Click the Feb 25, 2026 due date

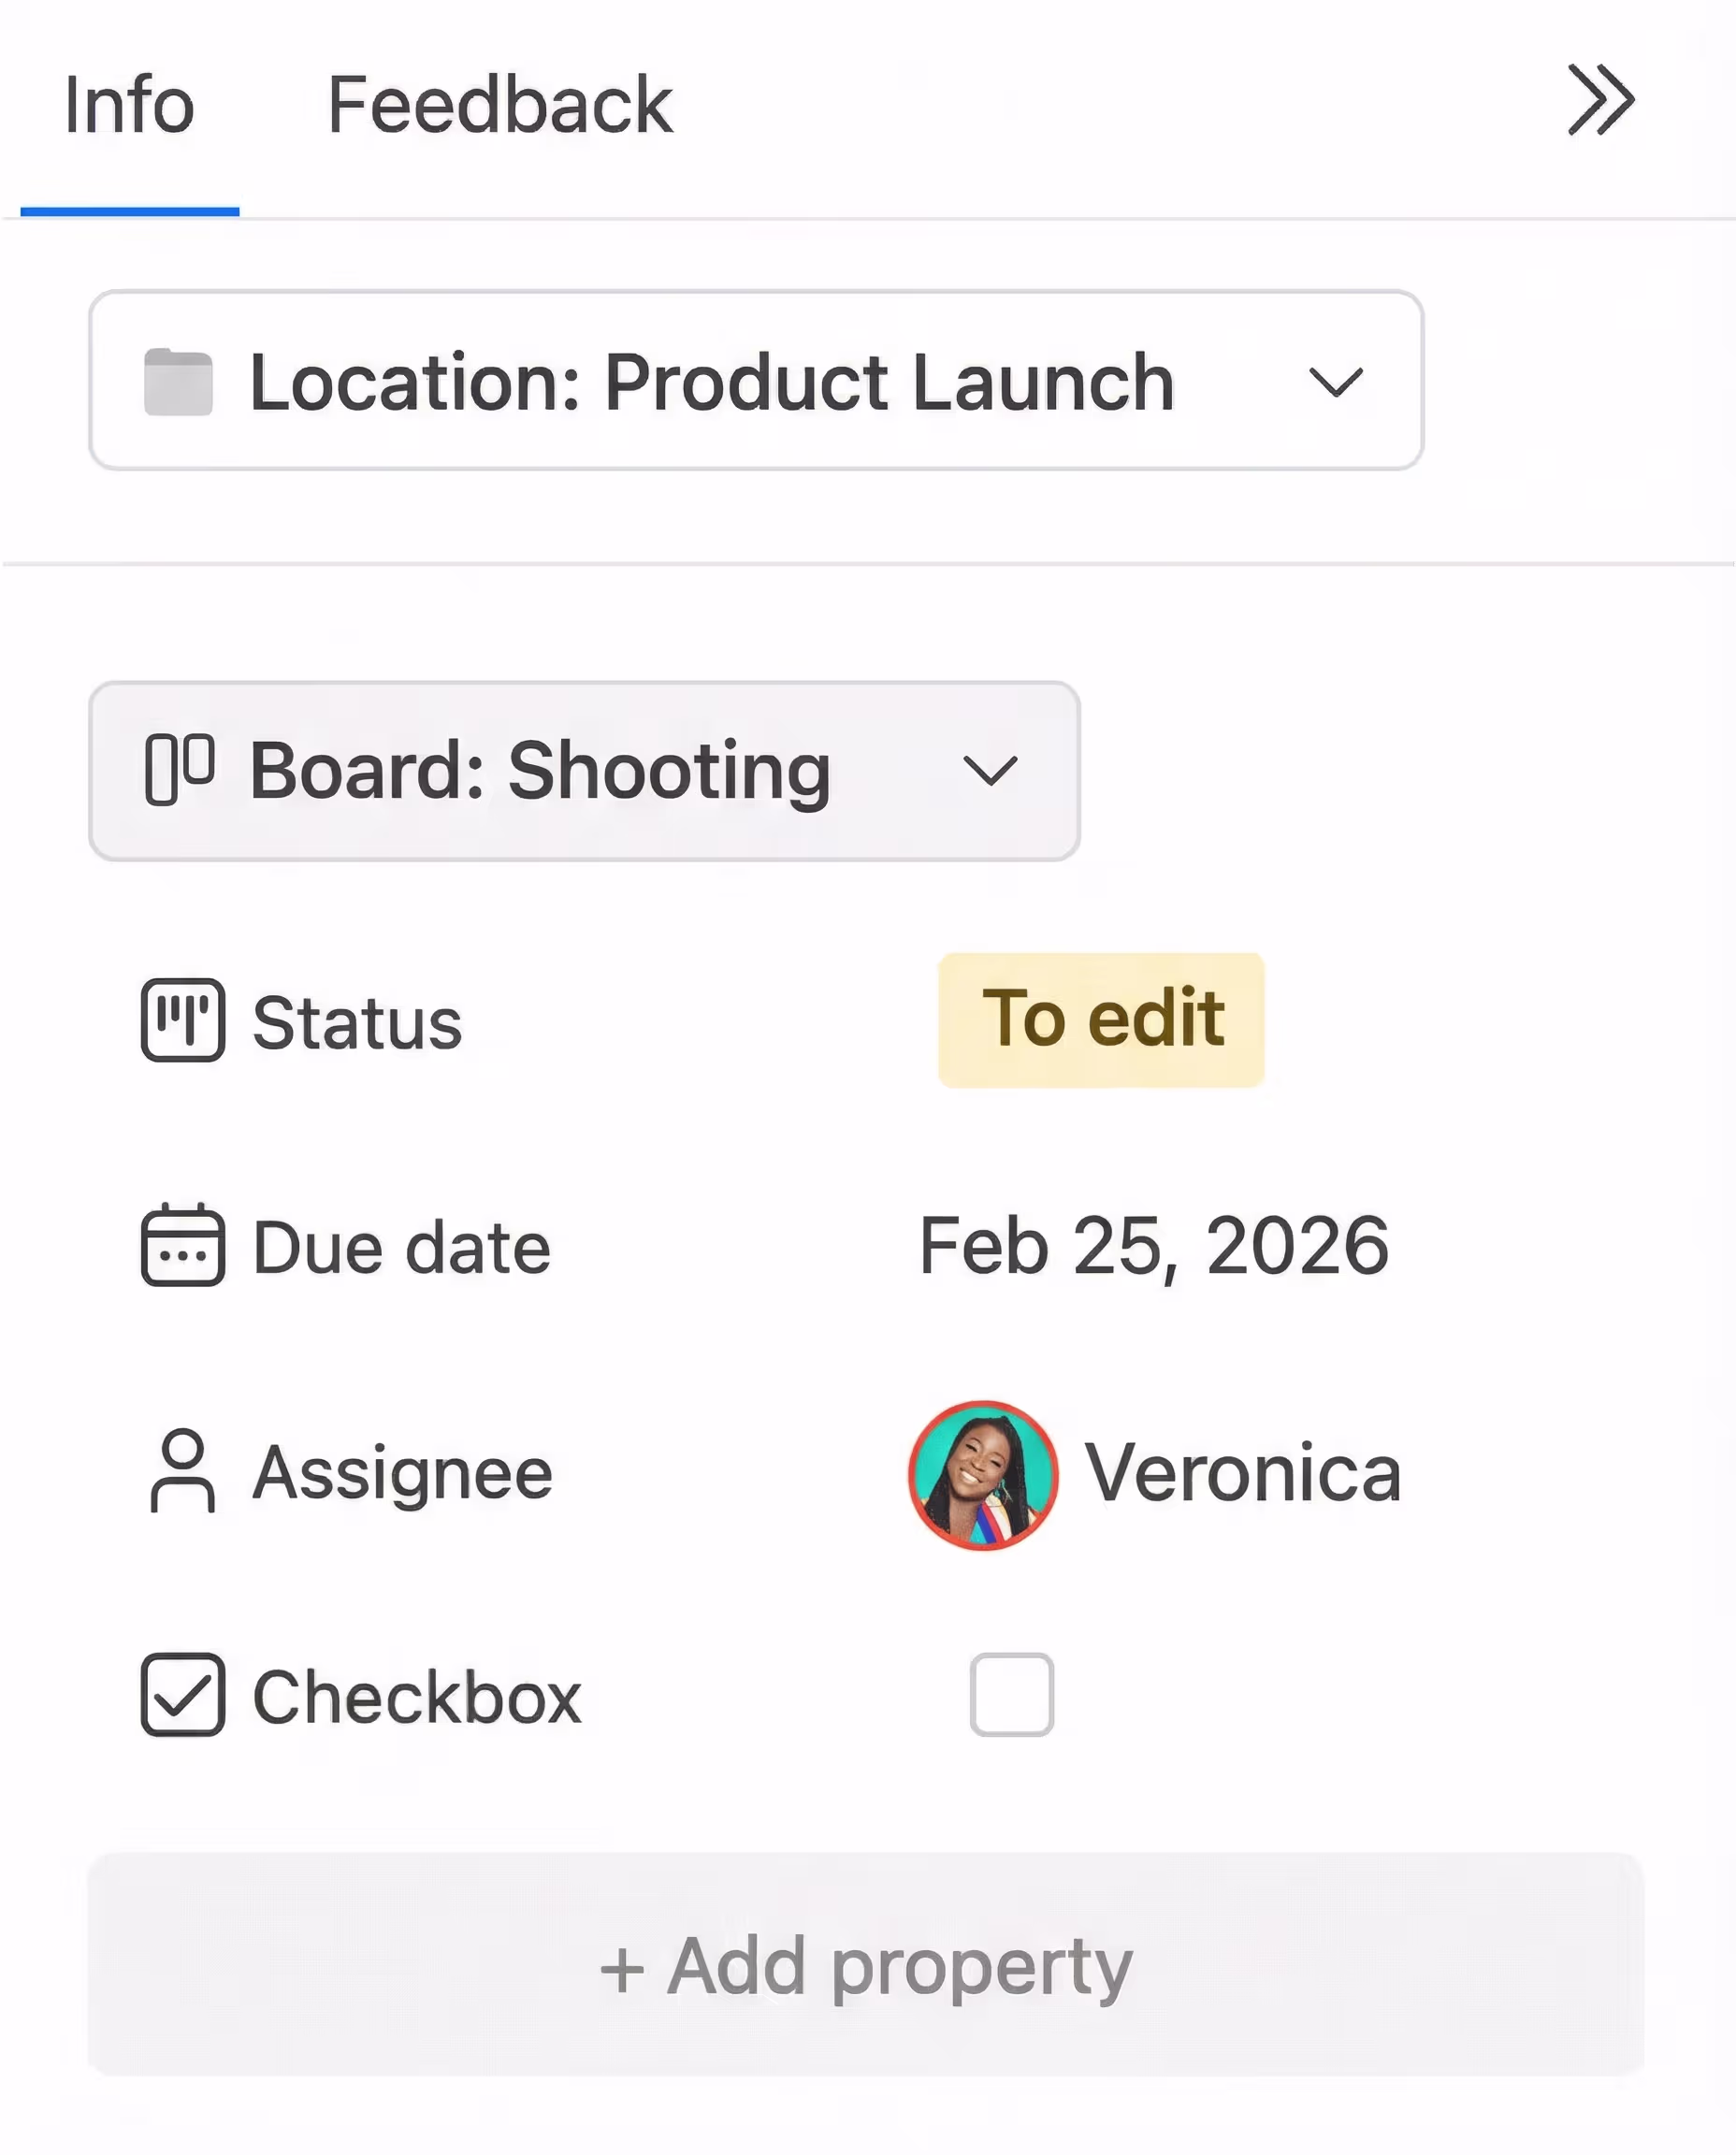click(x=1153, y=1246)
